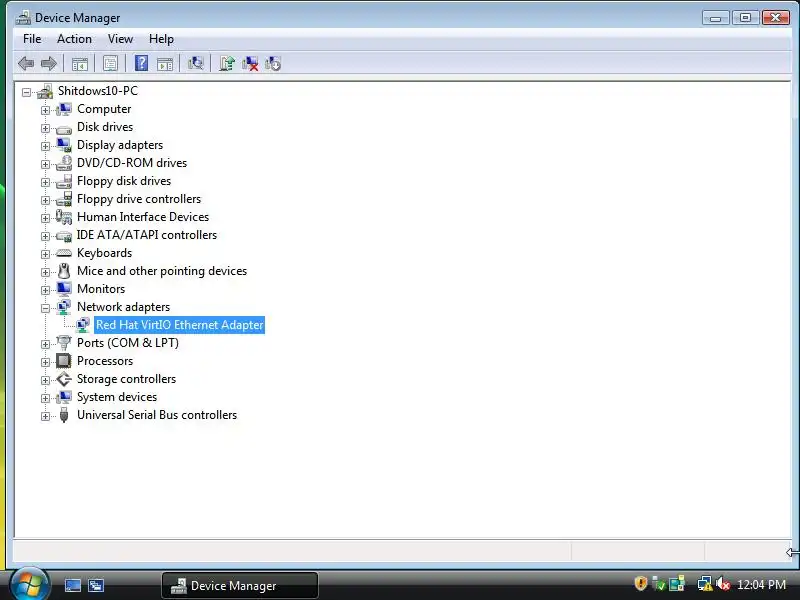
Task: Select the Processors label
Action: click(x=105, y=361)
